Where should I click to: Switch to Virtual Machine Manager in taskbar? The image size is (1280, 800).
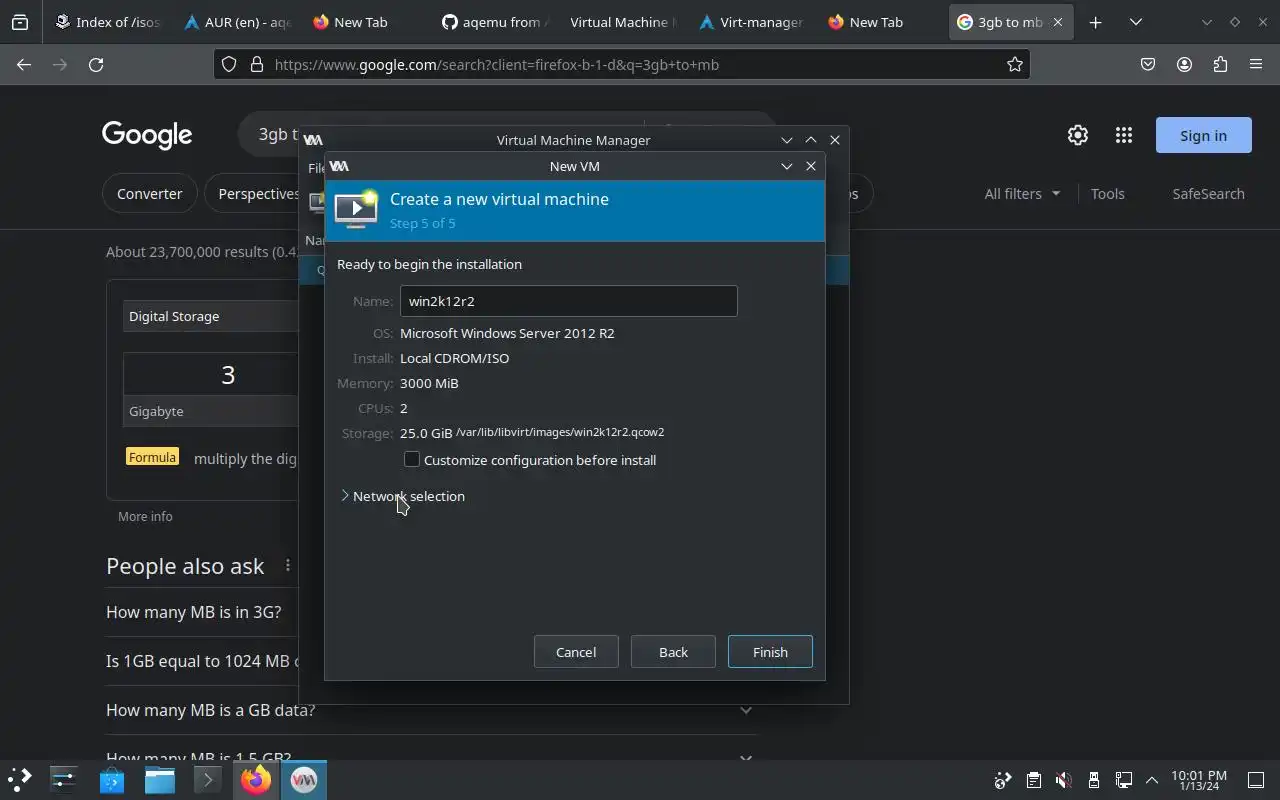[x=304, y=779]
